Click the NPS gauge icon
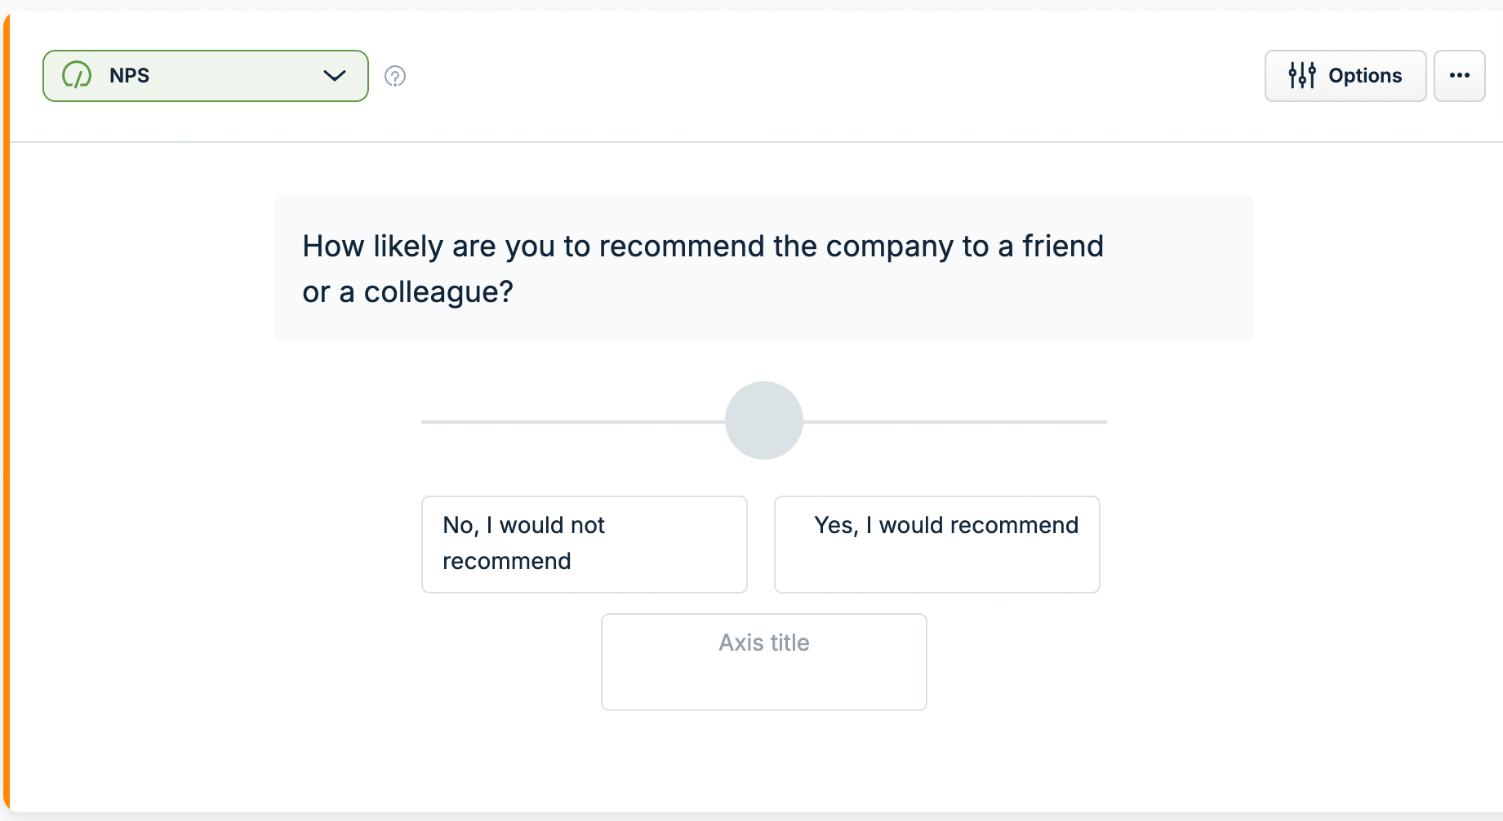This screenshot has width=1503, height=821. pos(77,75)
